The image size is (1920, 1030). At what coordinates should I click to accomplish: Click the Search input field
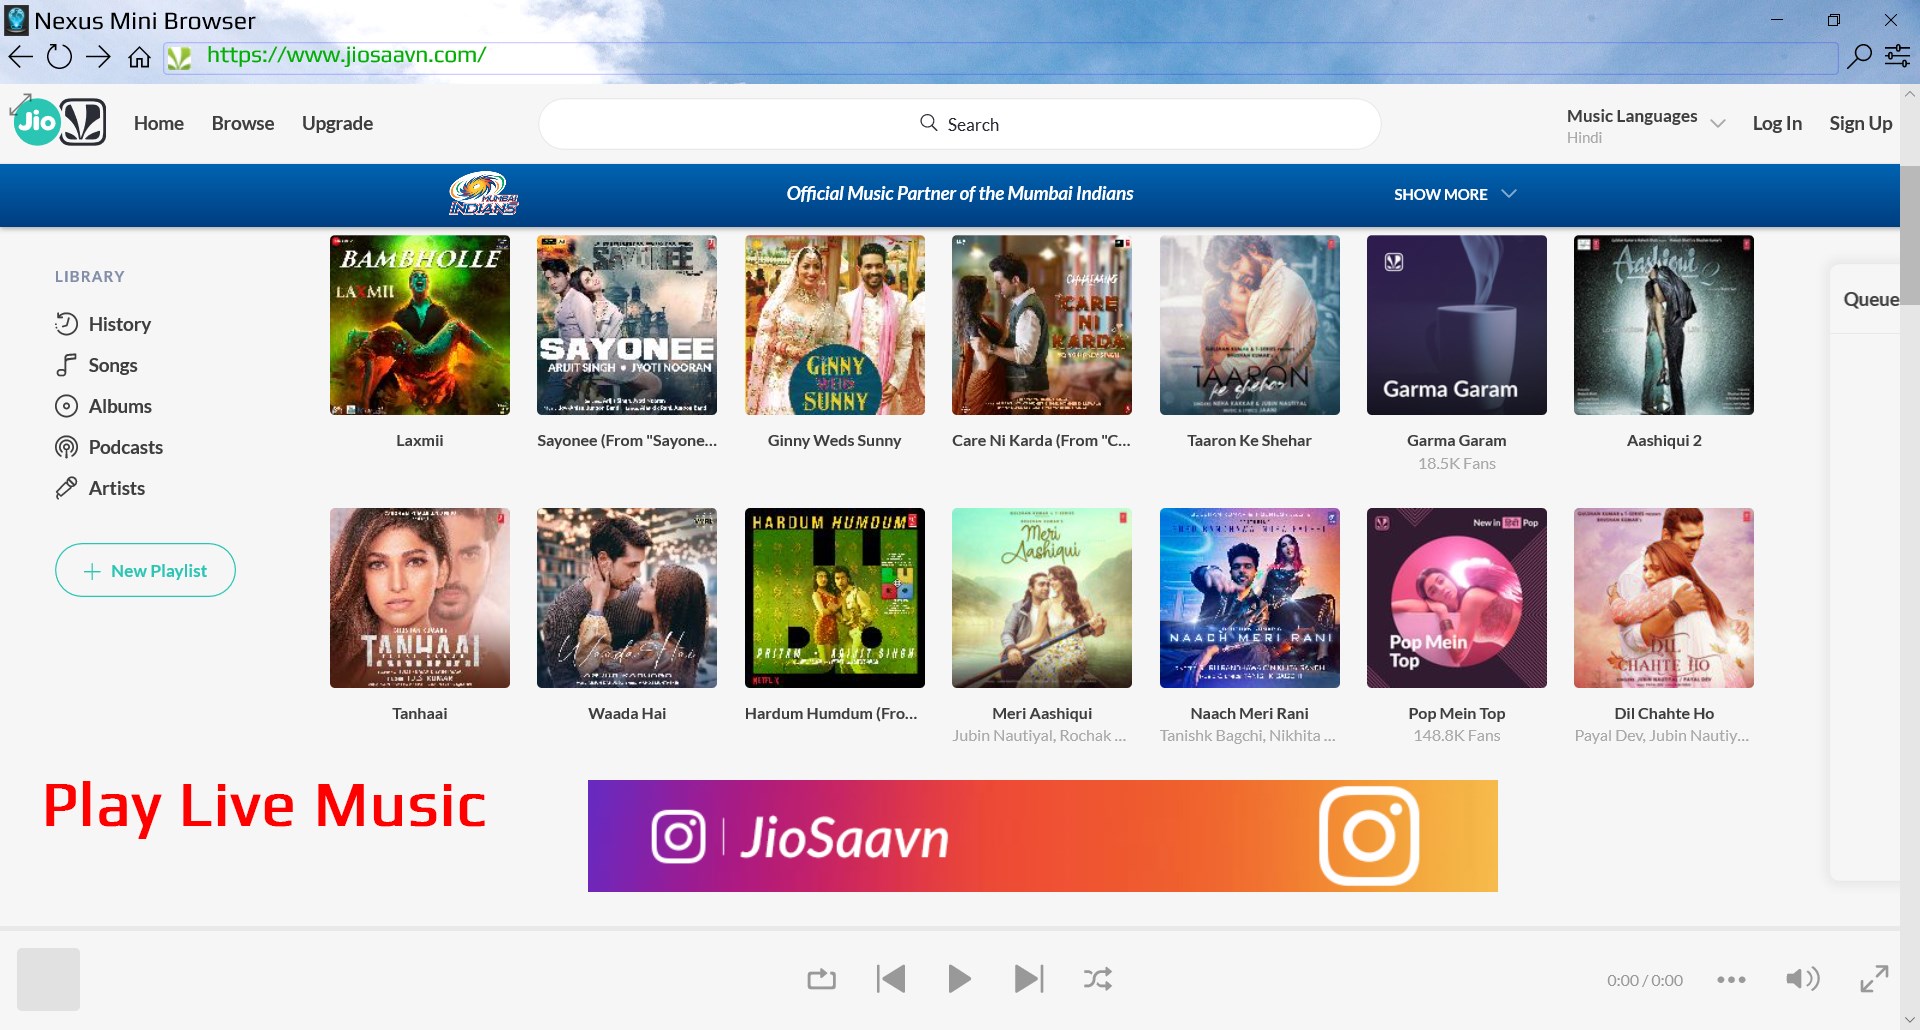click(960, 124)
